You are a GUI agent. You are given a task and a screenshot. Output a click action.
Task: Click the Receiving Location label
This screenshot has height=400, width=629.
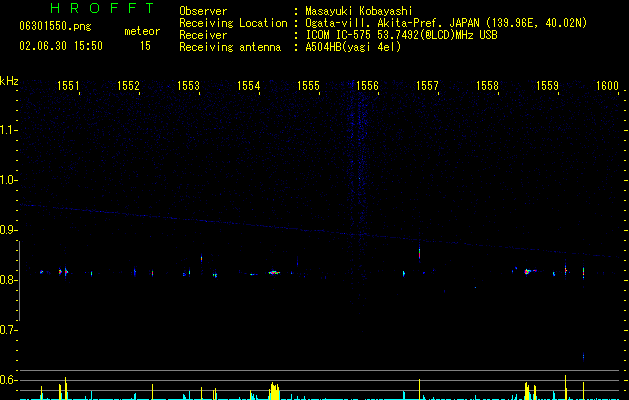pyautogui.click(x=233, y=23)
